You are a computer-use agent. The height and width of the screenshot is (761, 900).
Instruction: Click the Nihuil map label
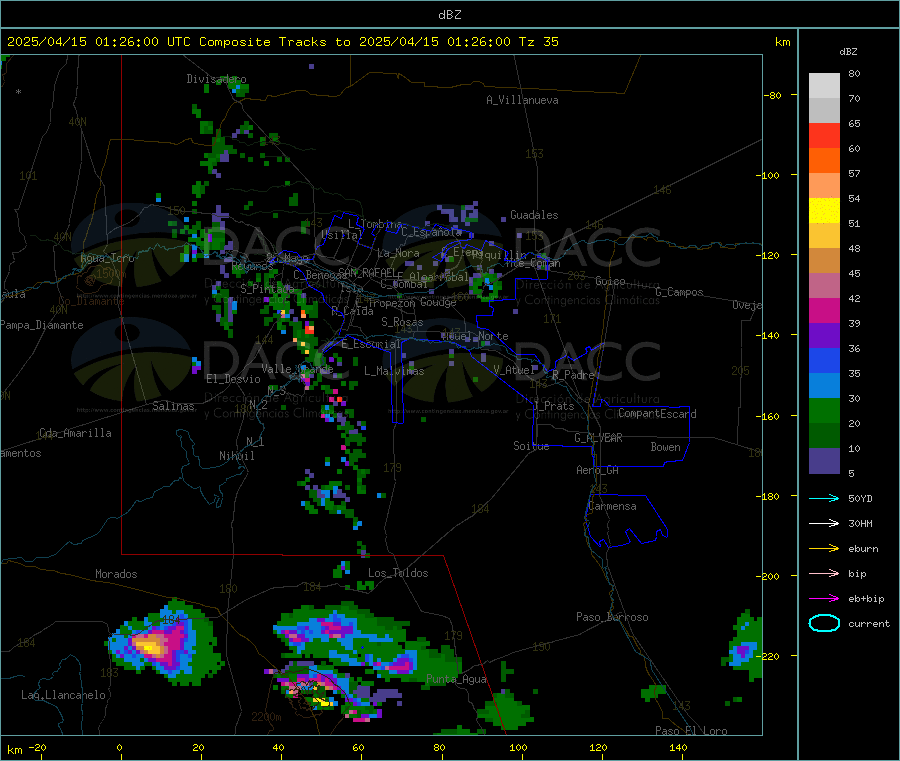point(236,456)
